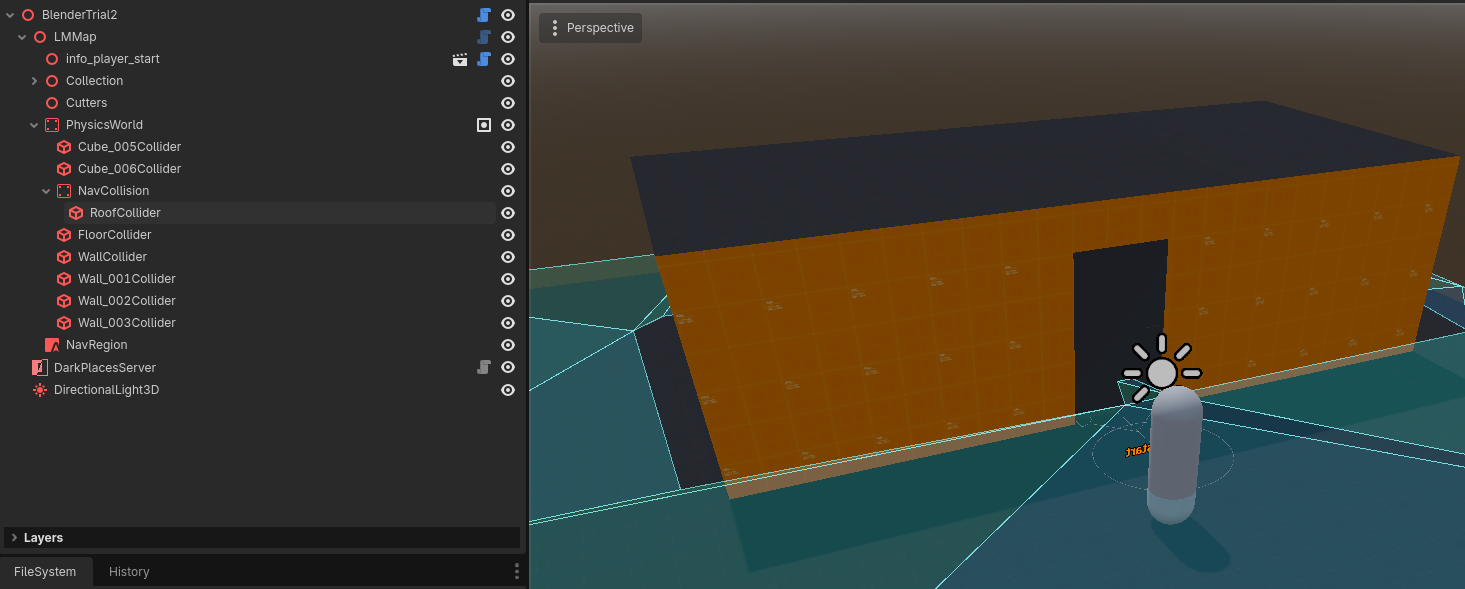Click DarkPlacesServer node icon
The image size is (1465, 589).
40,367
